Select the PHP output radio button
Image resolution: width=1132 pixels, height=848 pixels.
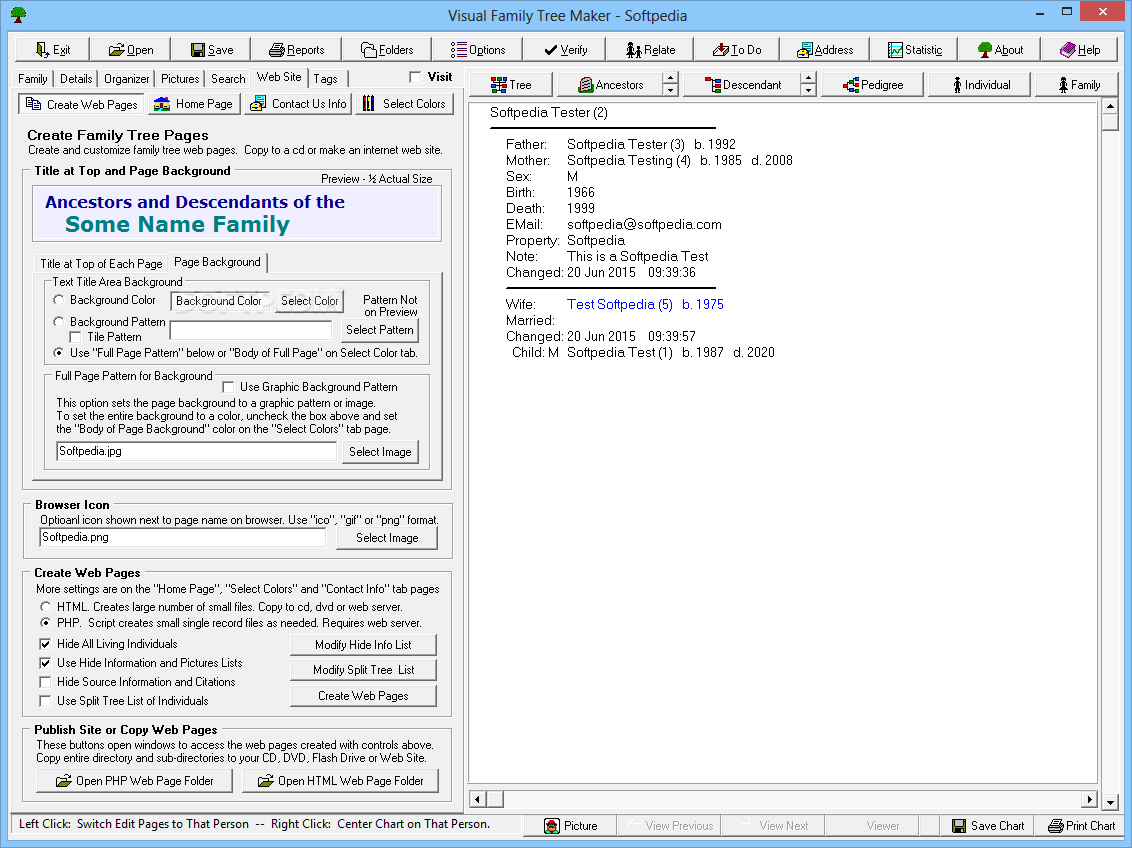pyautogui.click(x=45, y=623)
